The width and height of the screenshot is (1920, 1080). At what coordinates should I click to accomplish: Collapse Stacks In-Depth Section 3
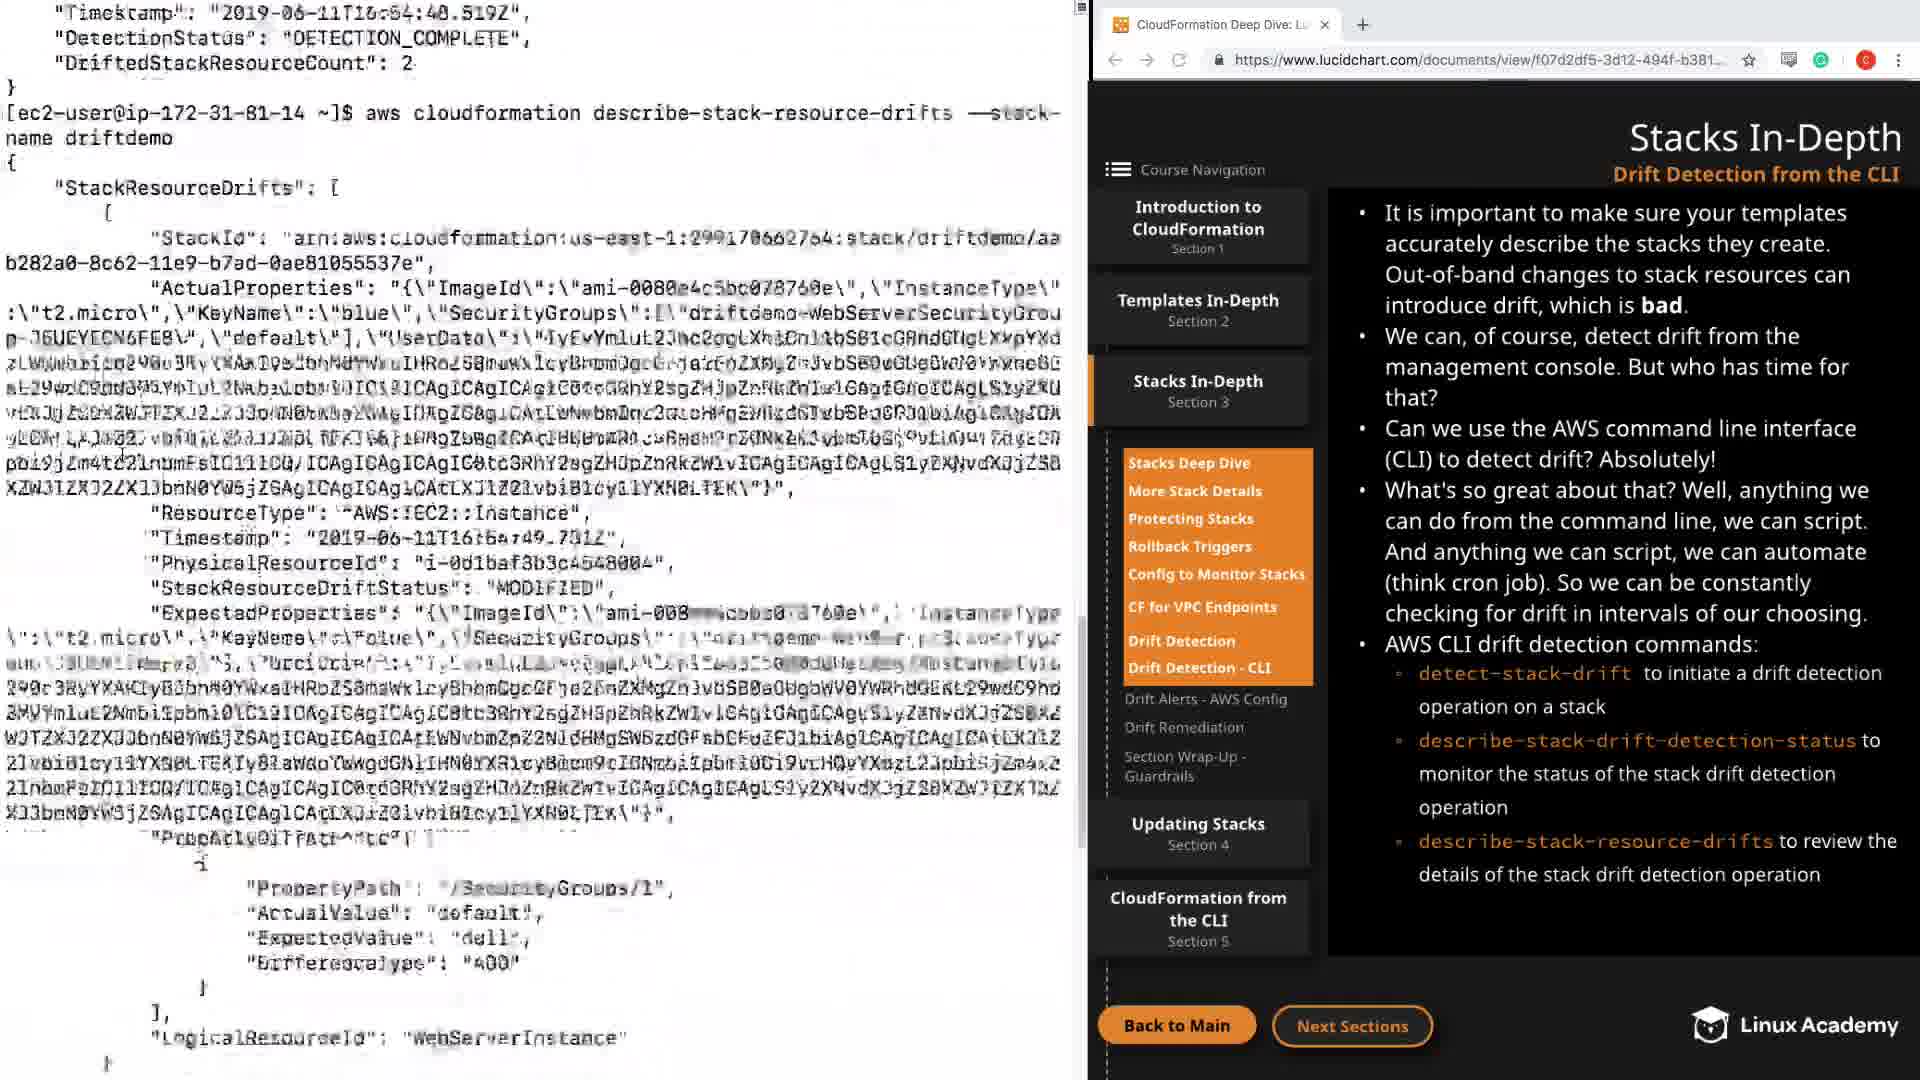[1198, 390]
